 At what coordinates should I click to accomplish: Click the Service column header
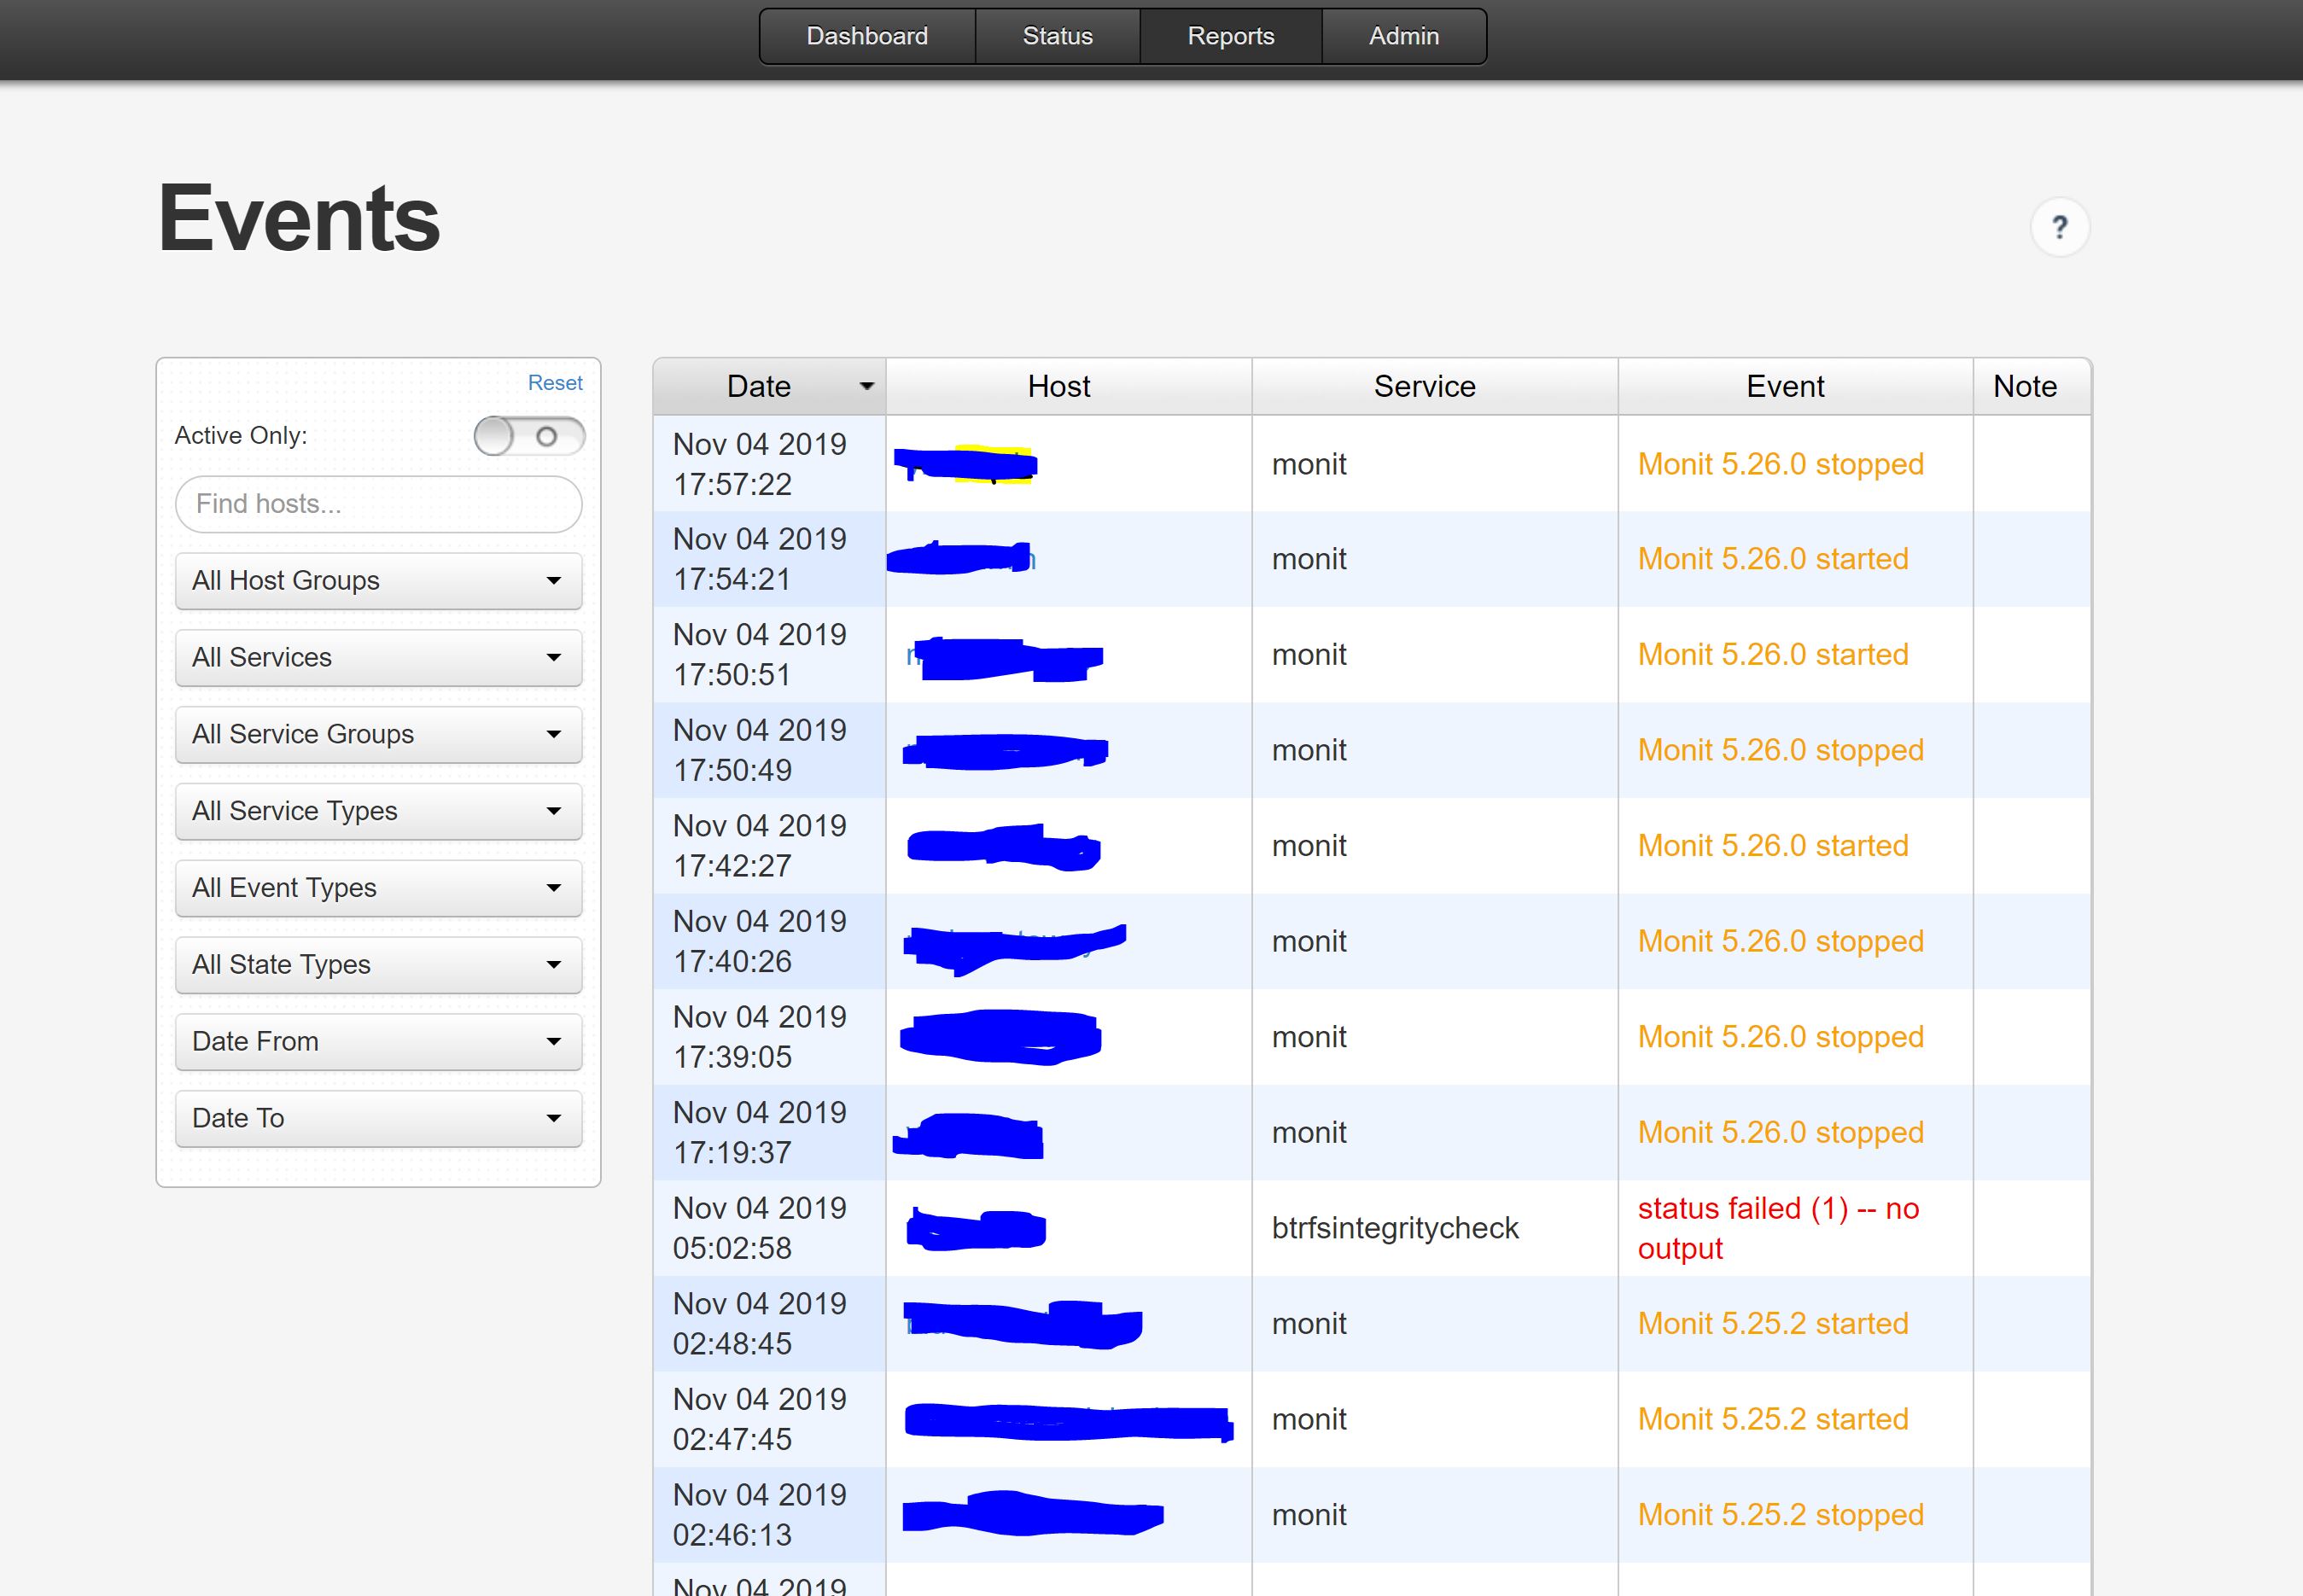(x=1424, y=386)
